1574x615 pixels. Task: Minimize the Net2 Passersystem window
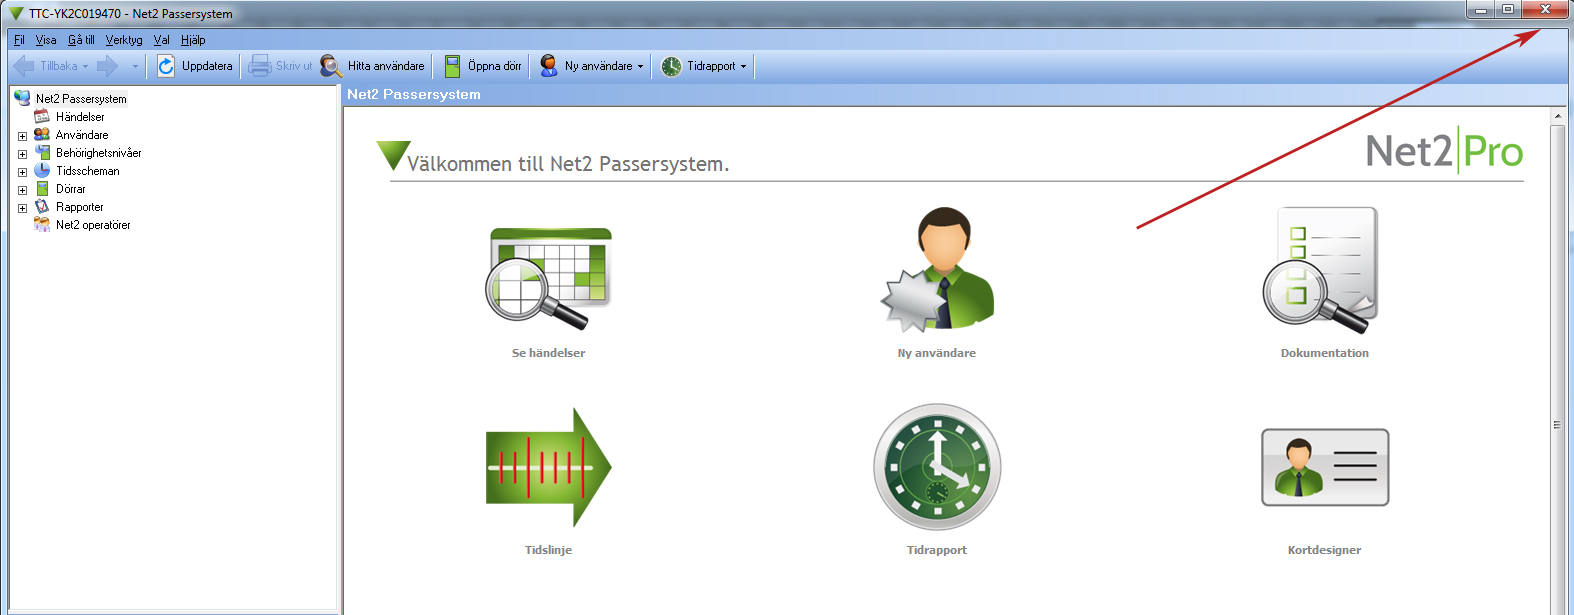(x=1481, y=10)
